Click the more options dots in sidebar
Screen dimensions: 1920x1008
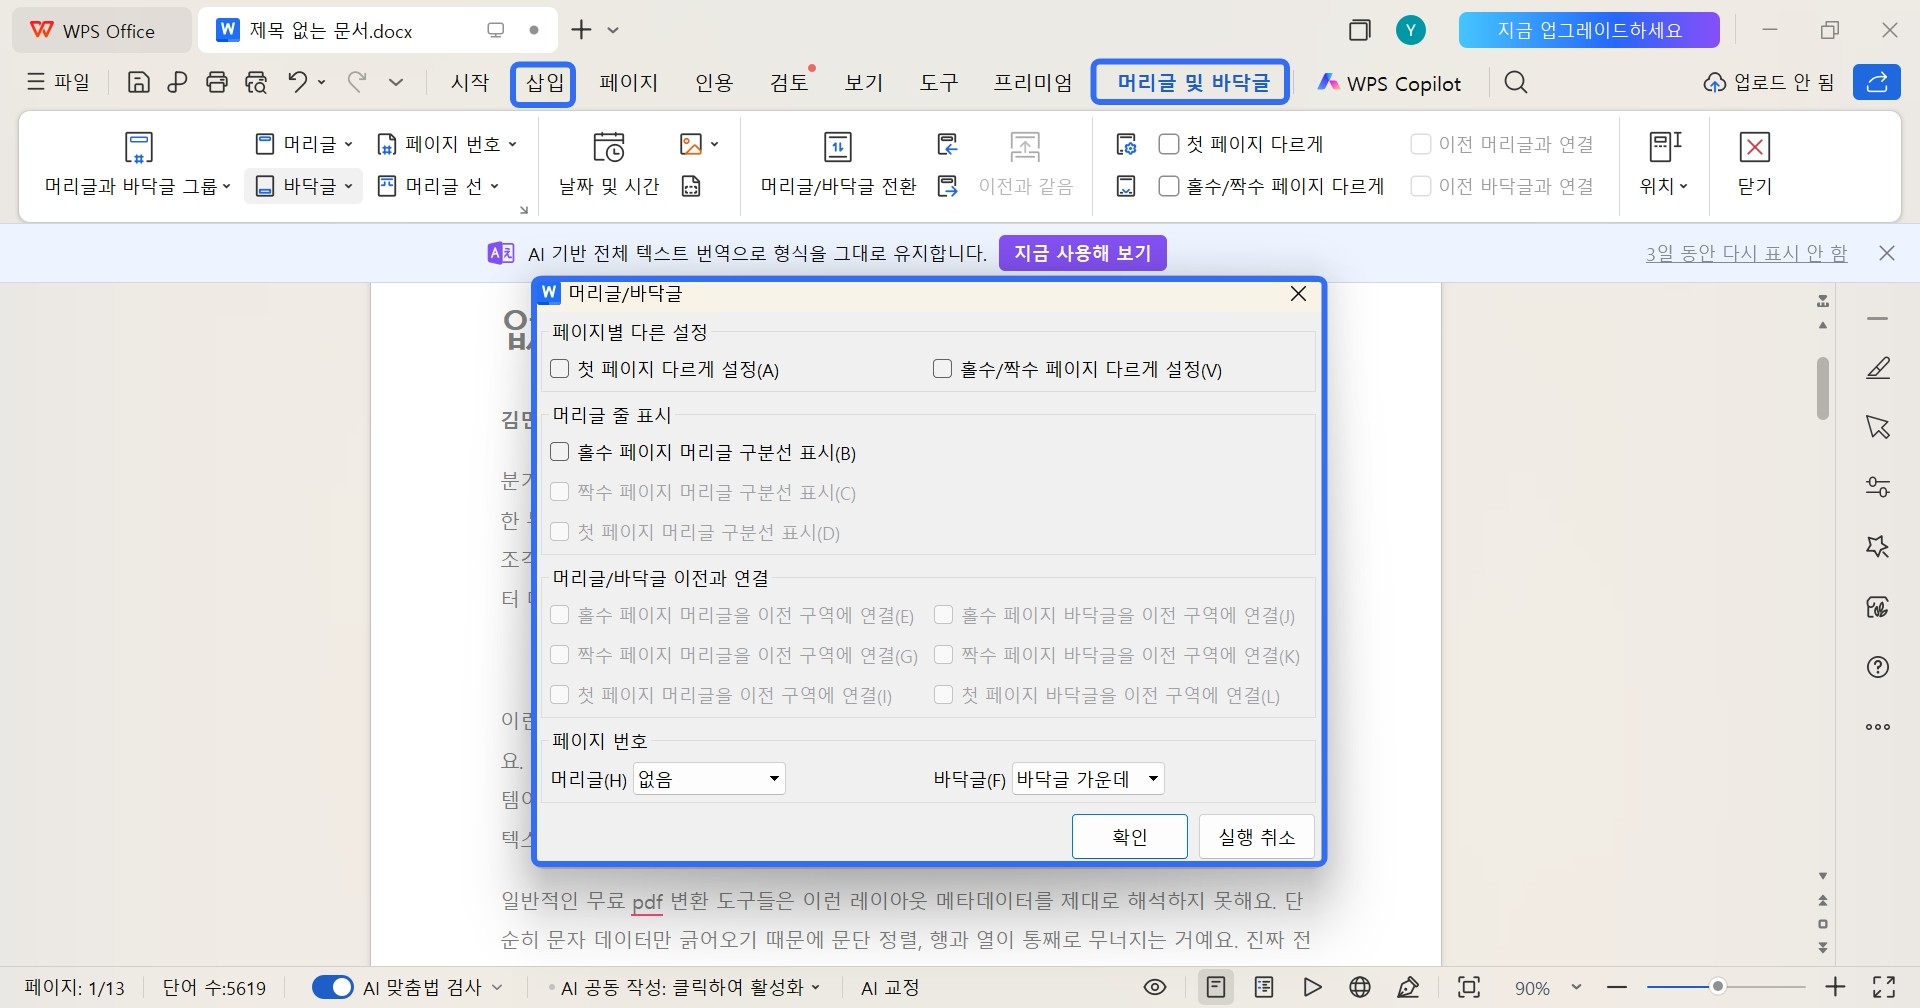[x=1878, y=727]
